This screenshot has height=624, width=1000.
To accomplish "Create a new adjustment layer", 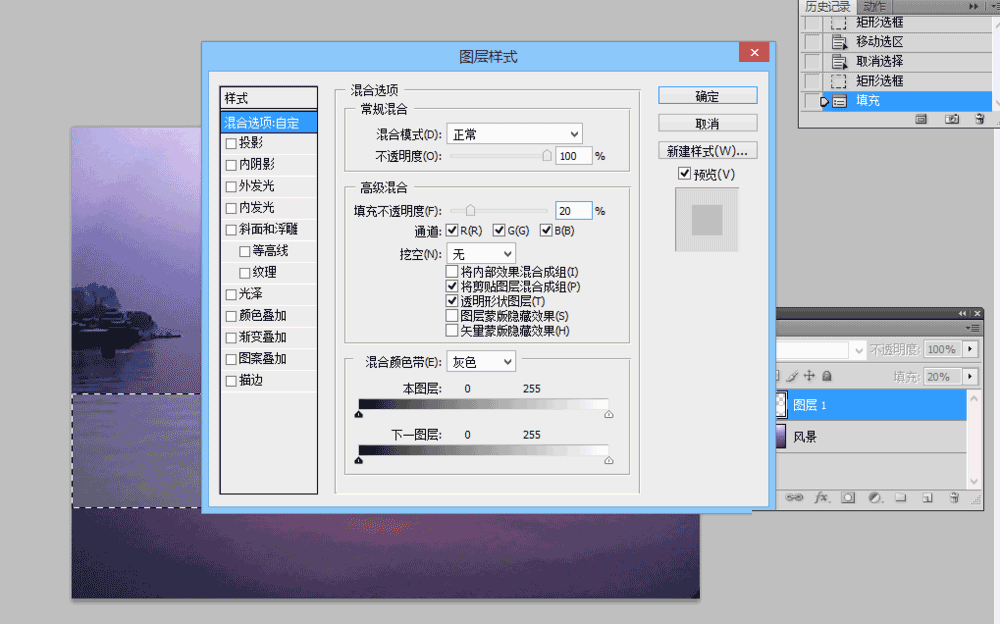I will click(x=875, y=498).
